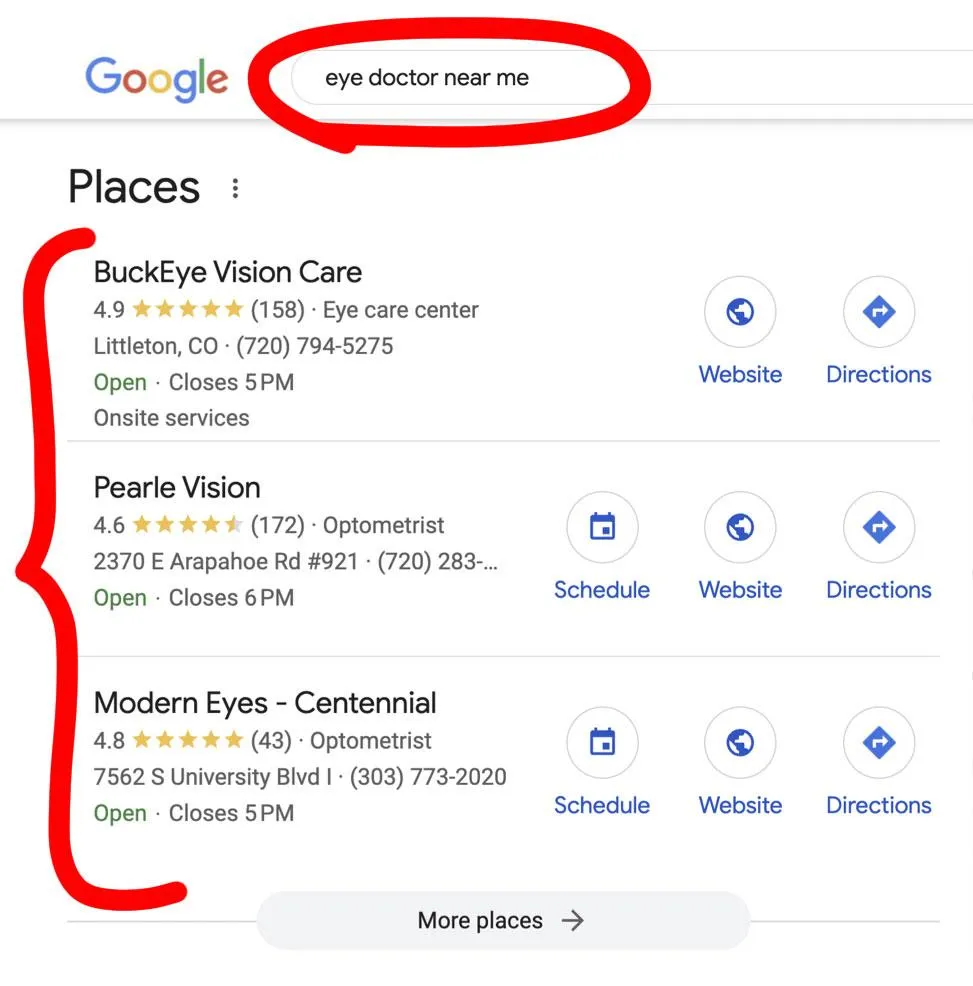Viewport: 973px width, 986px height.
Task: Open the Pearle Vision listing title
Action: point(177,487)
